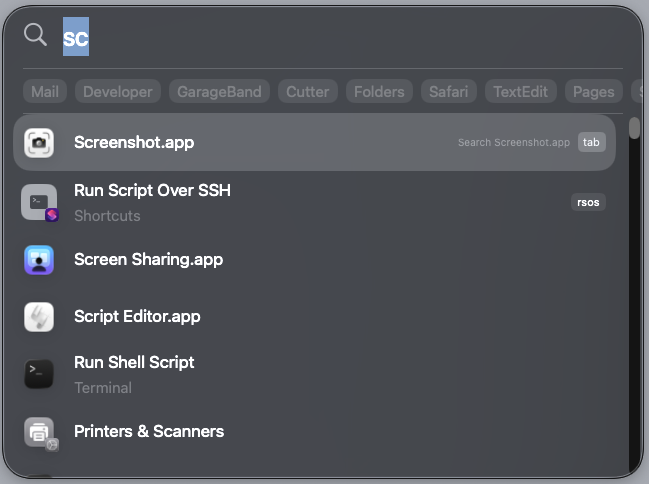
Task: Click the 'tab' key hint badge
Action: pyautogui.click(x=591, y=142)
